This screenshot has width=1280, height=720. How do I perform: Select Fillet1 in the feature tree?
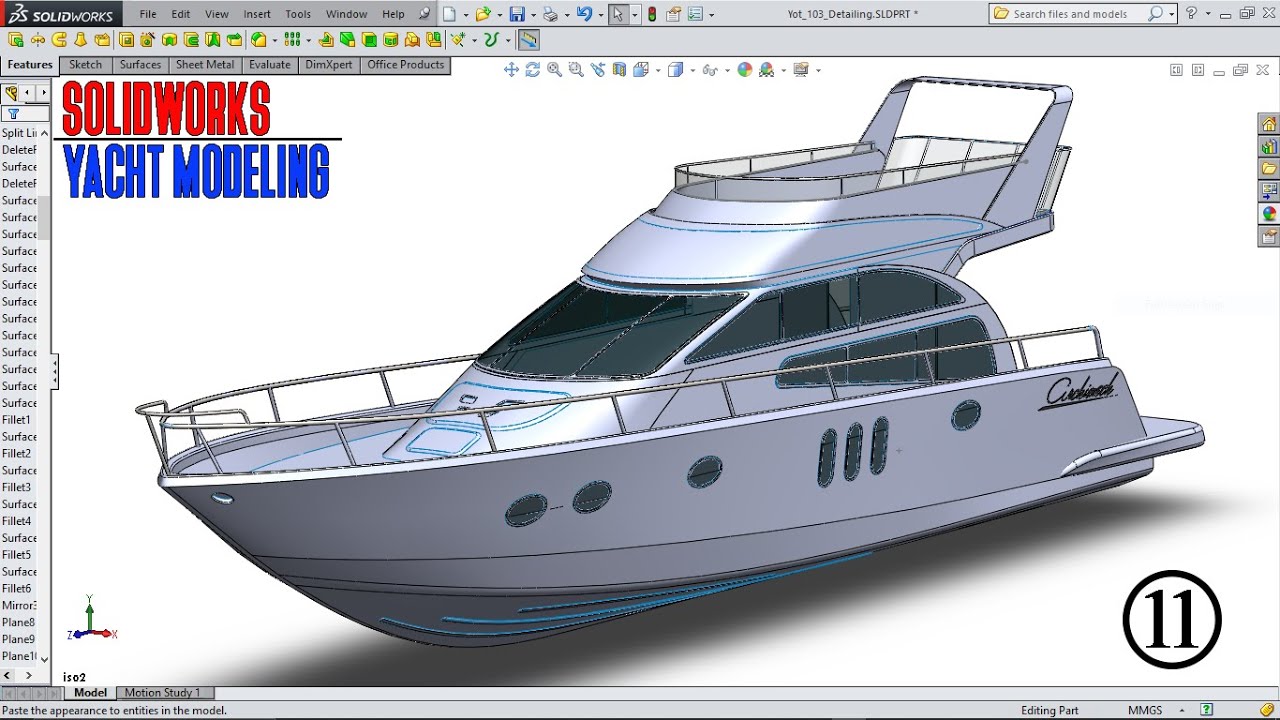17,420
